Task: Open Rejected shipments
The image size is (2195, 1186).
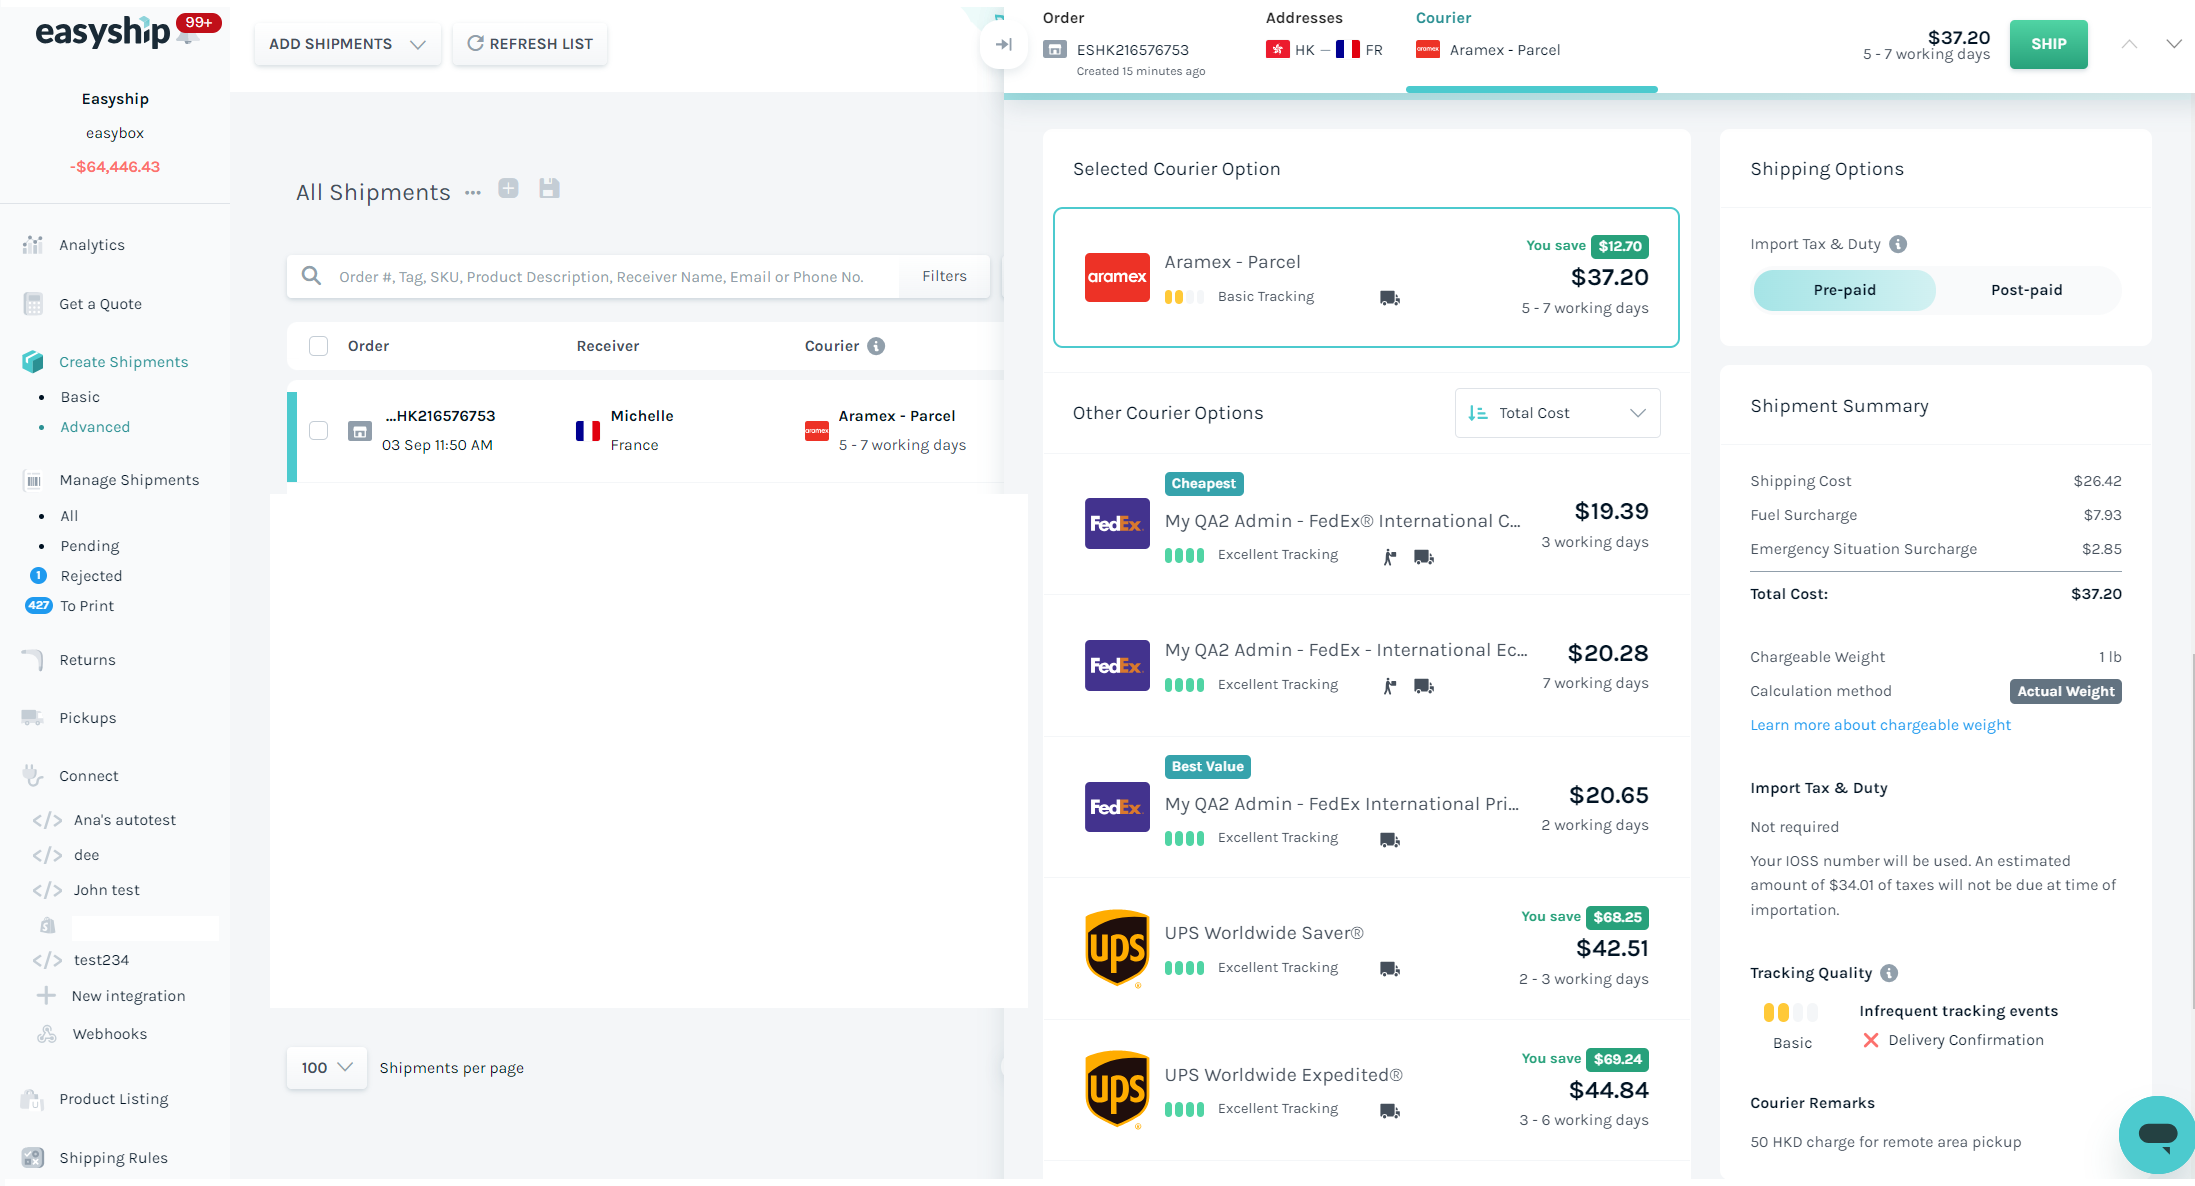Action: 91,576
